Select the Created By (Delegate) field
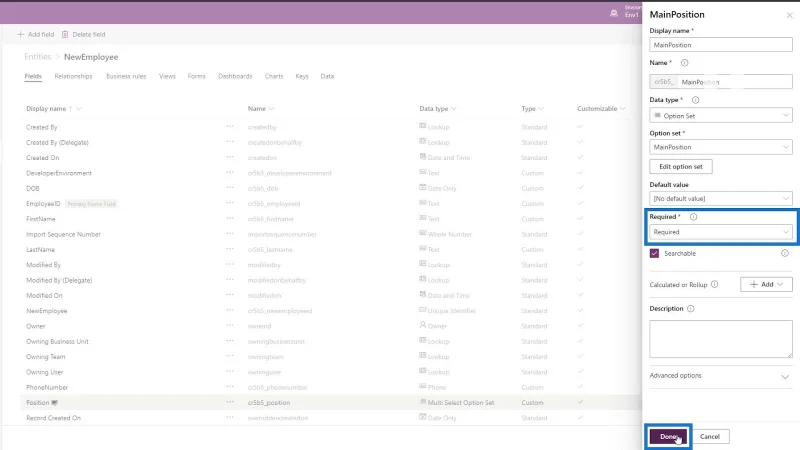 point(57,142)
